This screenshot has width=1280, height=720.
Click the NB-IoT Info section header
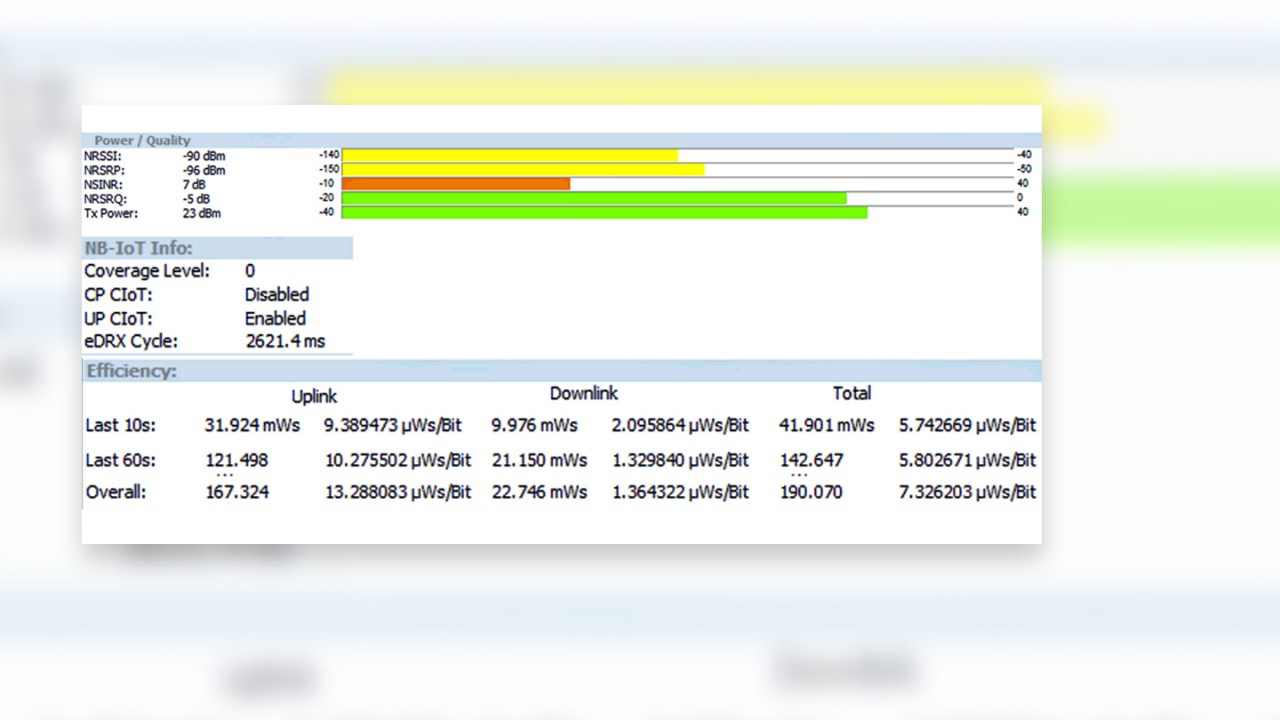pos(139,248)
